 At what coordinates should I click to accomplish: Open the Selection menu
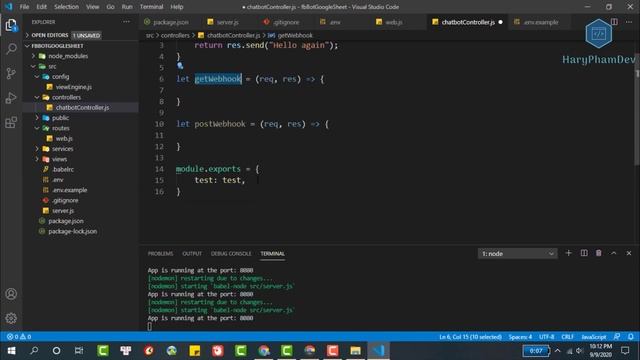click(66, 7)
